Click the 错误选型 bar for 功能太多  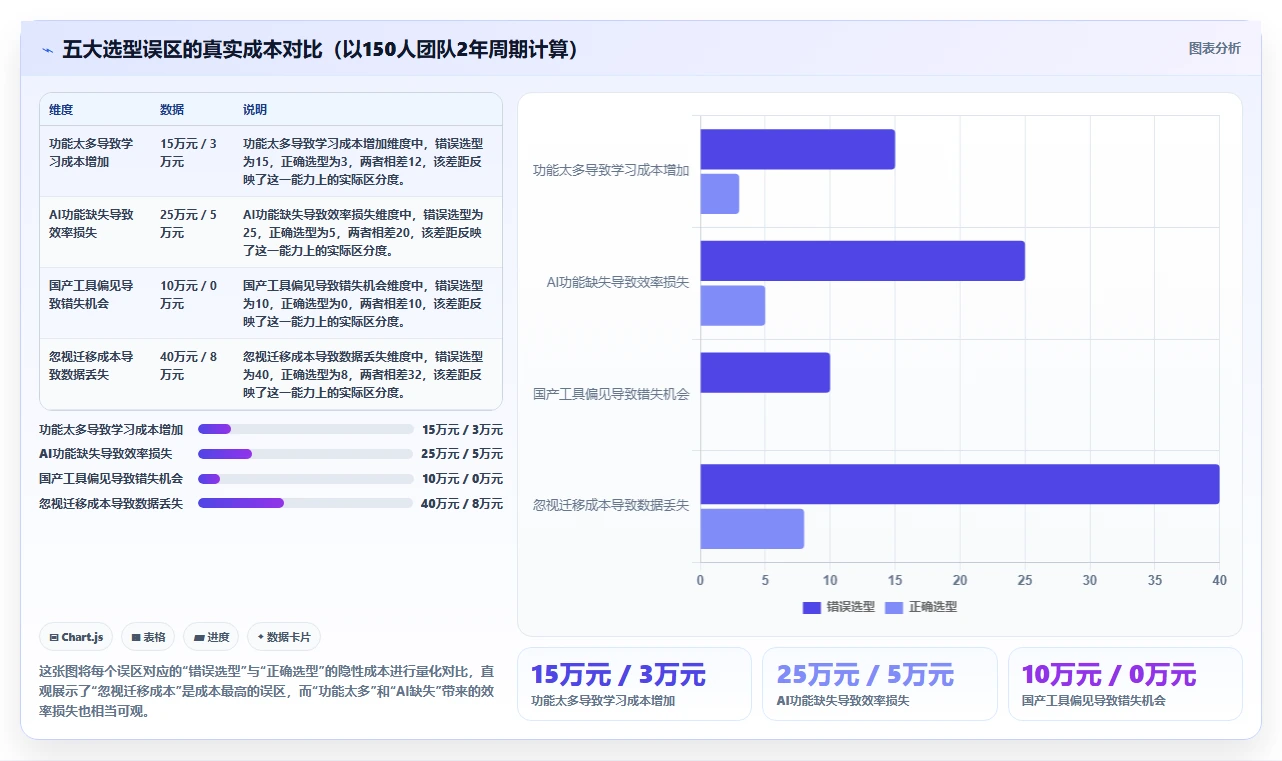pos(797,149)
